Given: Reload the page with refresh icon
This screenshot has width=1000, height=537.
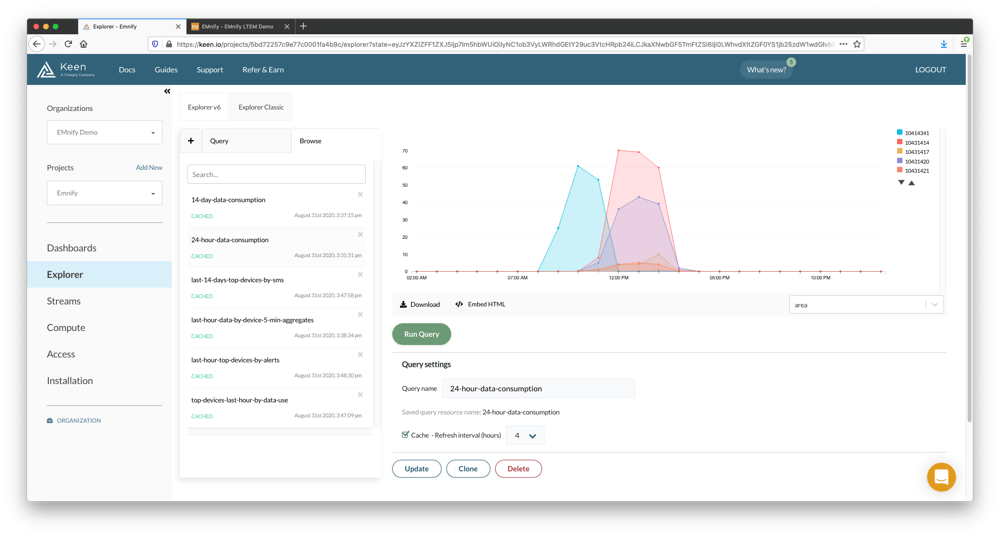Looking at the screenshot, I should (x=68, y=44).
